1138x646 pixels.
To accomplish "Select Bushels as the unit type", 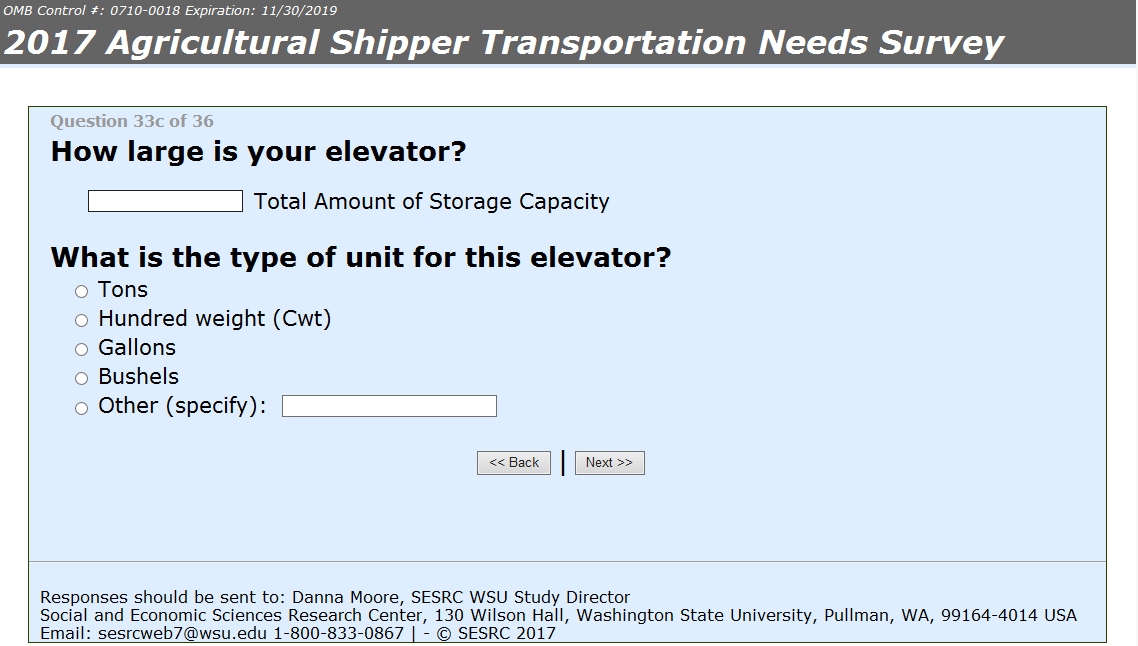I will pos(82,379).
